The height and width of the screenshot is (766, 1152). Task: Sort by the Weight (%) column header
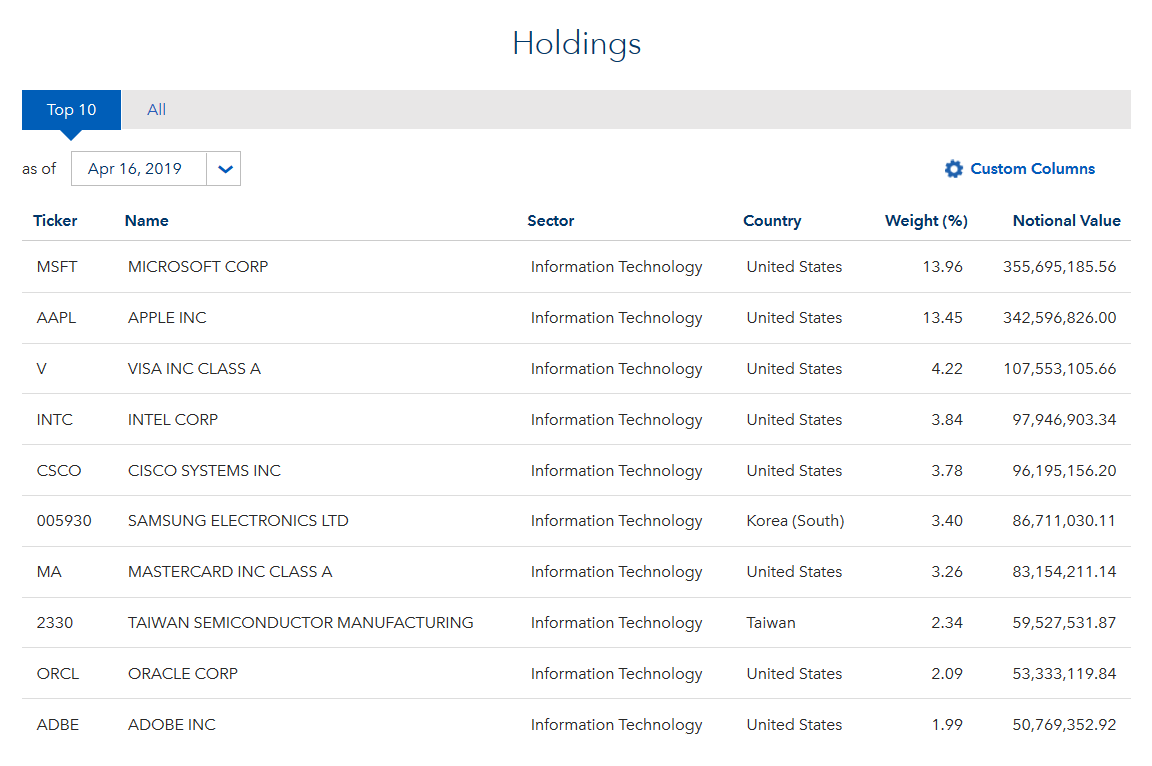click(x=926, y=220)
